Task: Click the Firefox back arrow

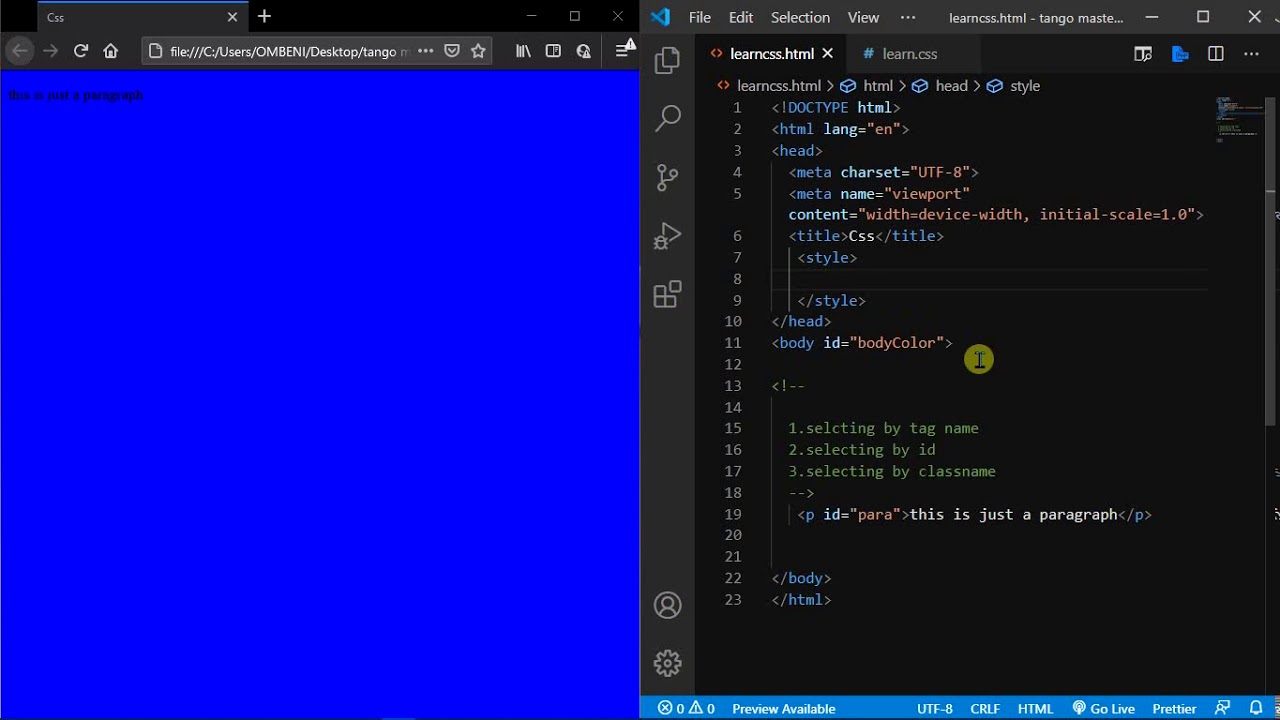Action: click(20, 51)
